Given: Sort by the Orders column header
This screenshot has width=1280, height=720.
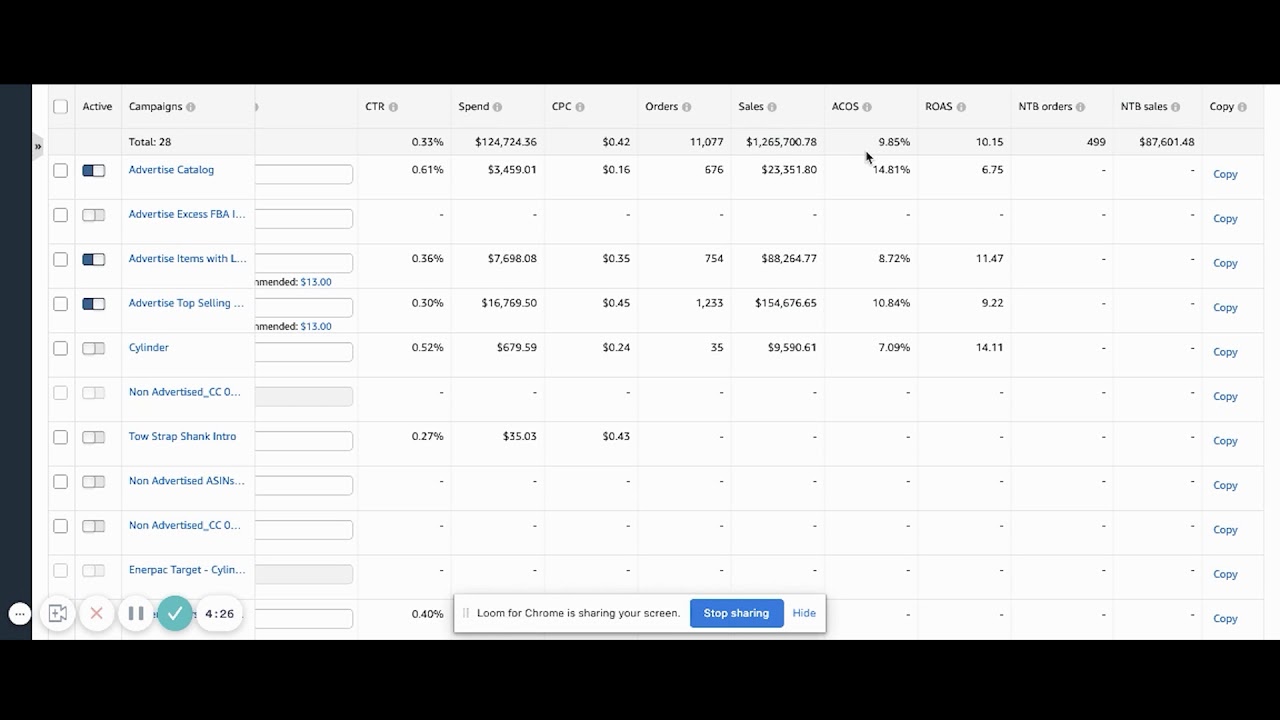Looking at the screenshot, I should click(662, 107).
